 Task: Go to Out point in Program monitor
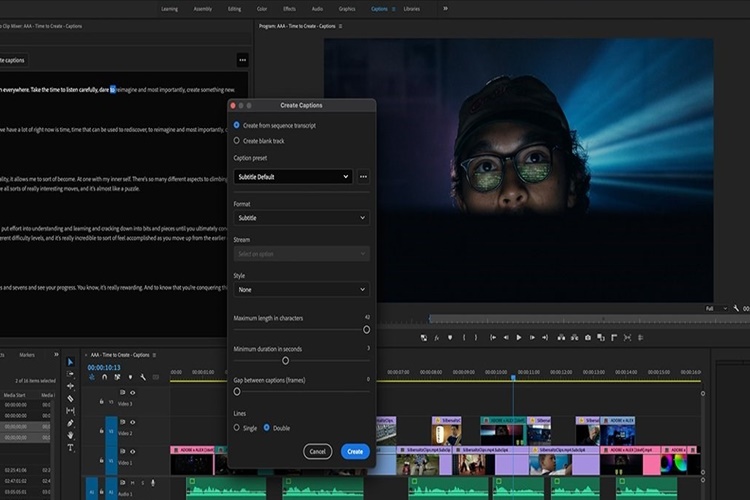pyautogui.click(x=545, y=337)
